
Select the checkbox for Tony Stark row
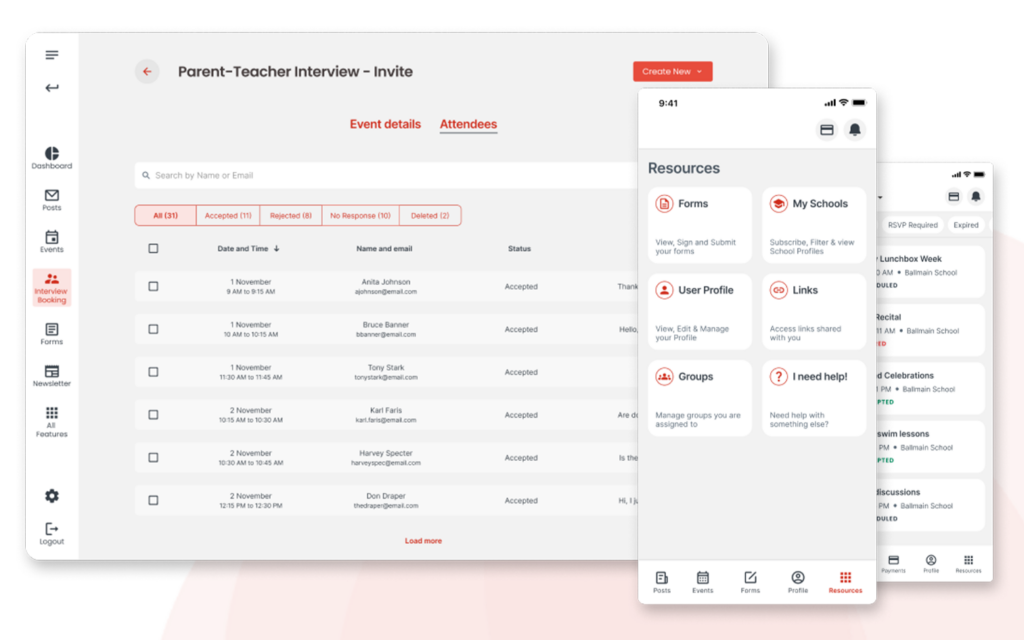tap(153, 372)
